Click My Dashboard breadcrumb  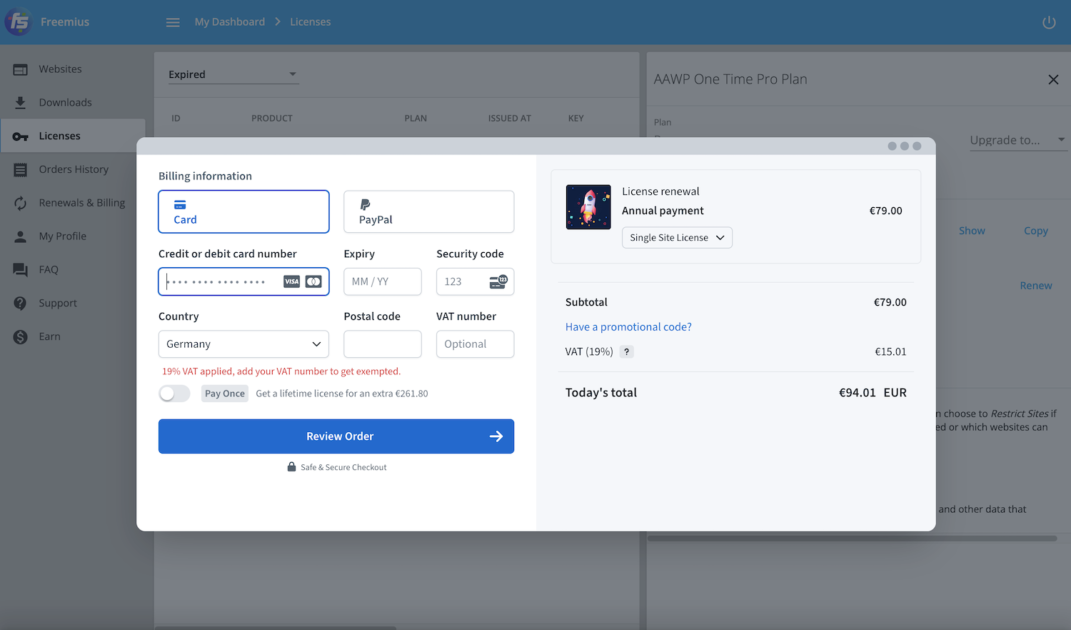tap(230, 22)
